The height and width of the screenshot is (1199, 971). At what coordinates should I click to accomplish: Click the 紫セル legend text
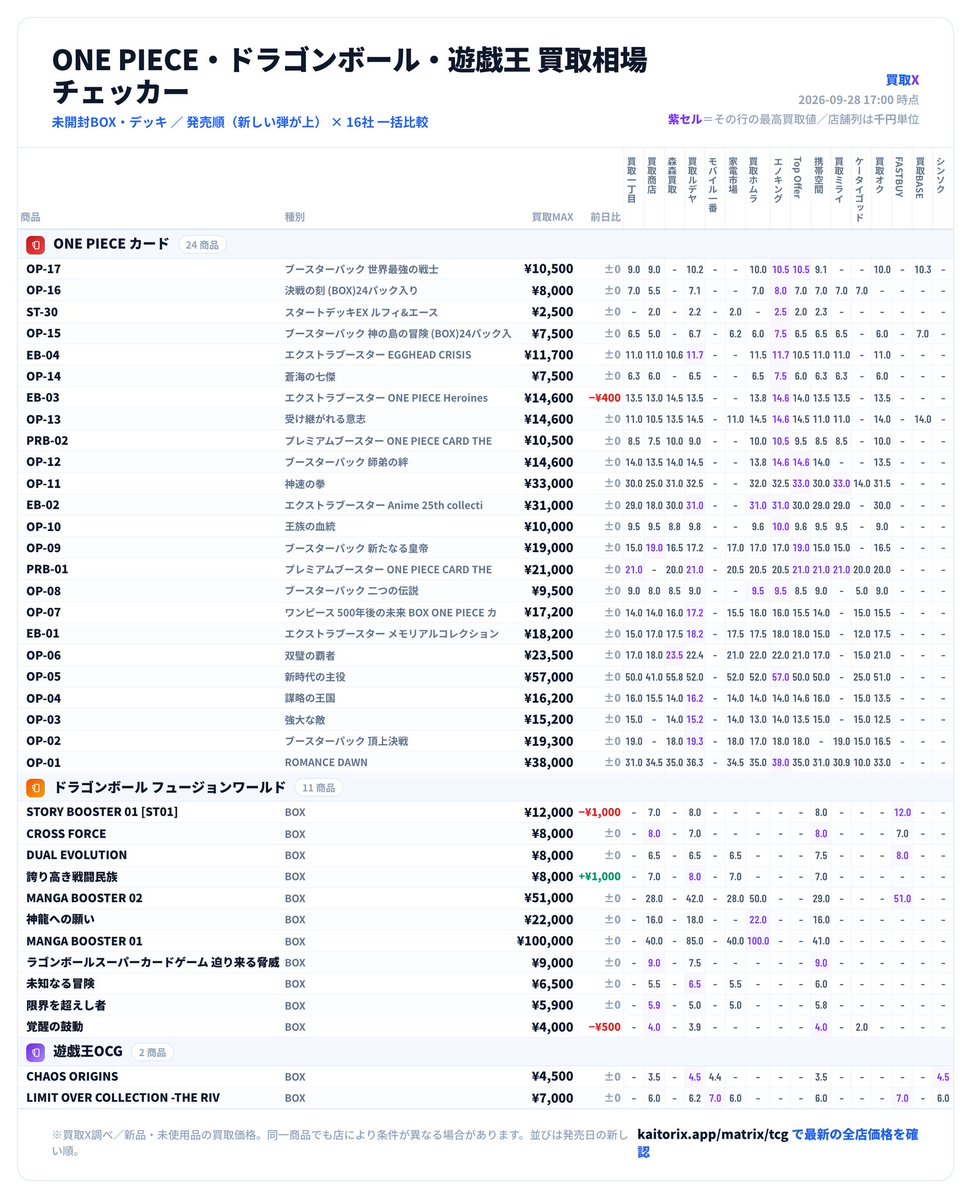[684, 119]
